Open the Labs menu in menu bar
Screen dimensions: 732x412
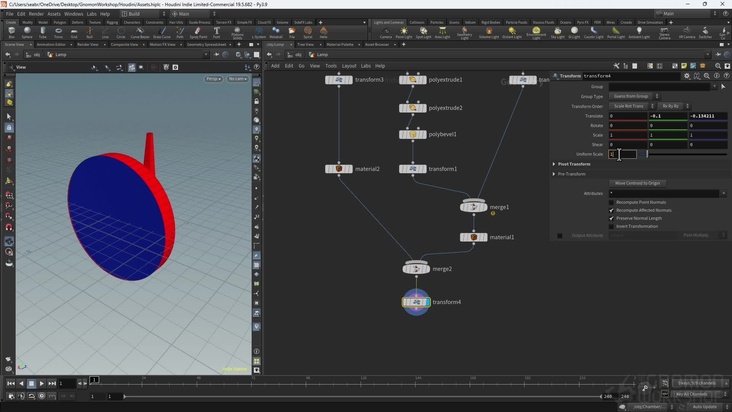coord(92,14)
